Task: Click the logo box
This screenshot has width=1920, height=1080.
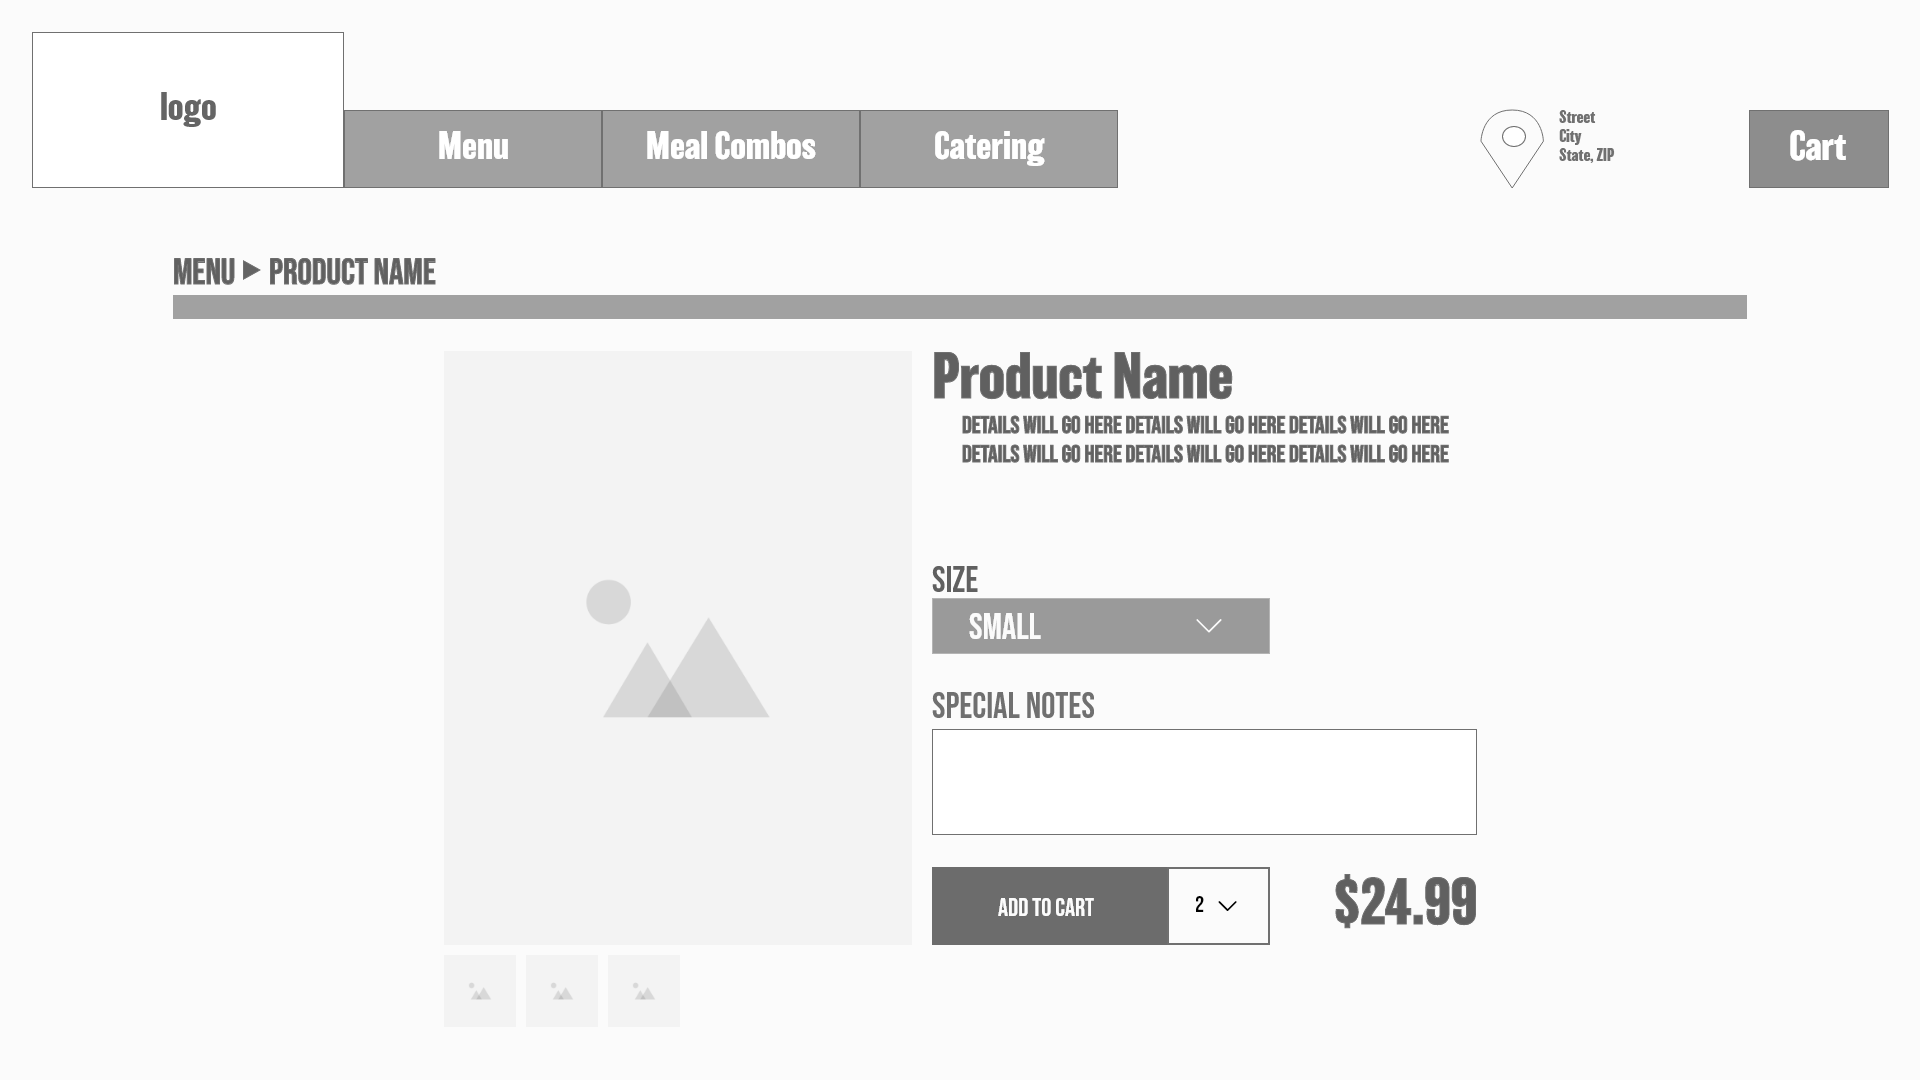Action: 188,110
